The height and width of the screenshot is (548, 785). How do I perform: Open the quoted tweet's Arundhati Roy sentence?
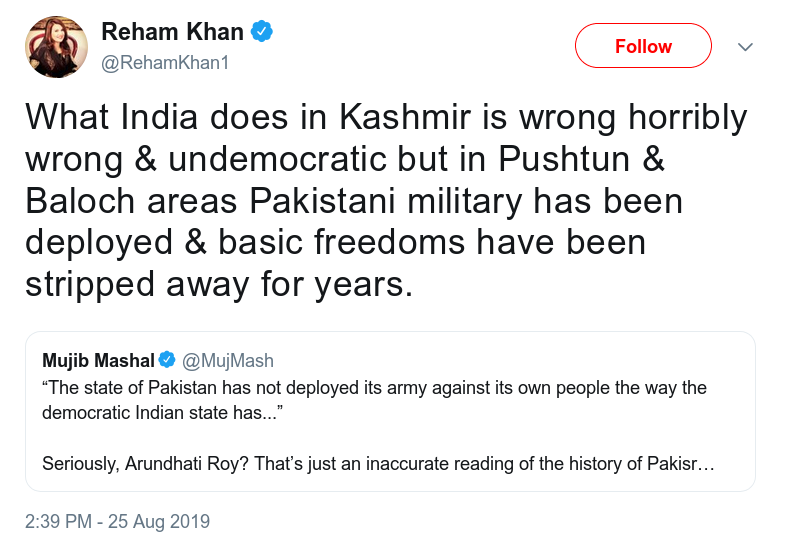[378, 463]
